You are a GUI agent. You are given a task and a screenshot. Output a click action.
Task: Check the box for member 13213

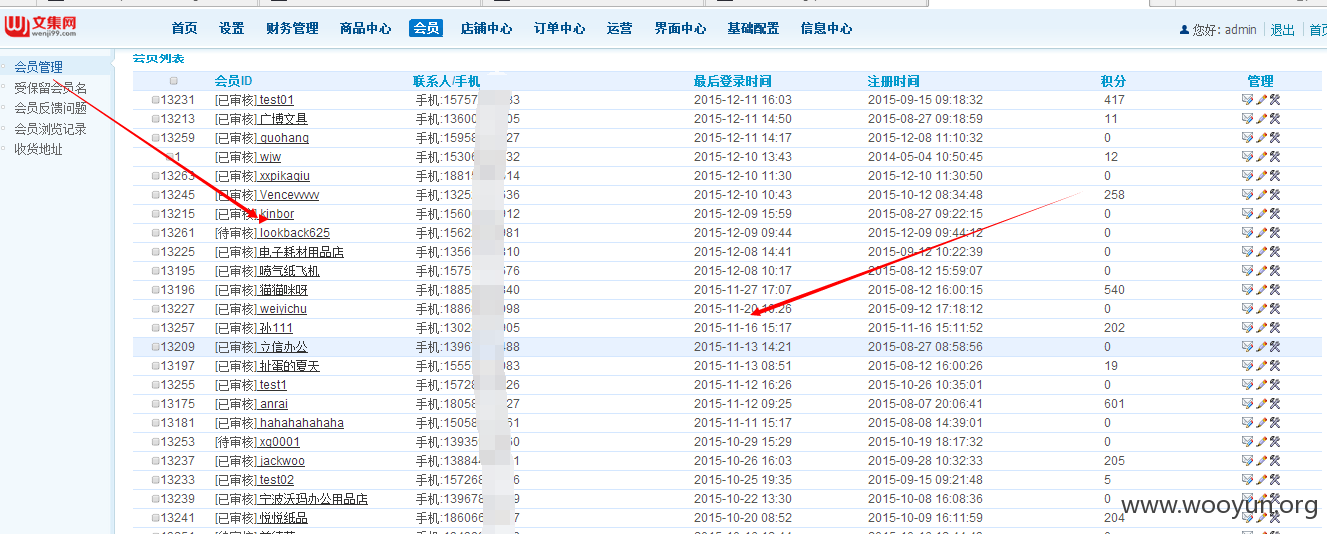click(x=156, y=119)
